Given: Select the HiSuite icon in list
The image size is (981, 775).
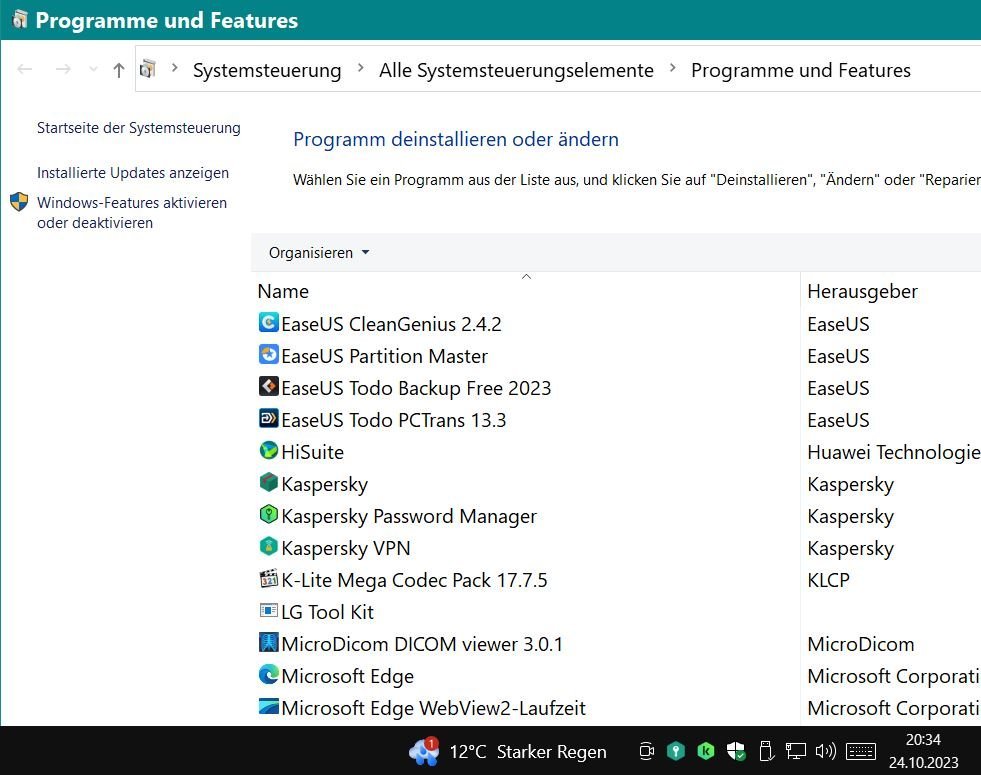Looking at the screenshot, I should [268, 451].
